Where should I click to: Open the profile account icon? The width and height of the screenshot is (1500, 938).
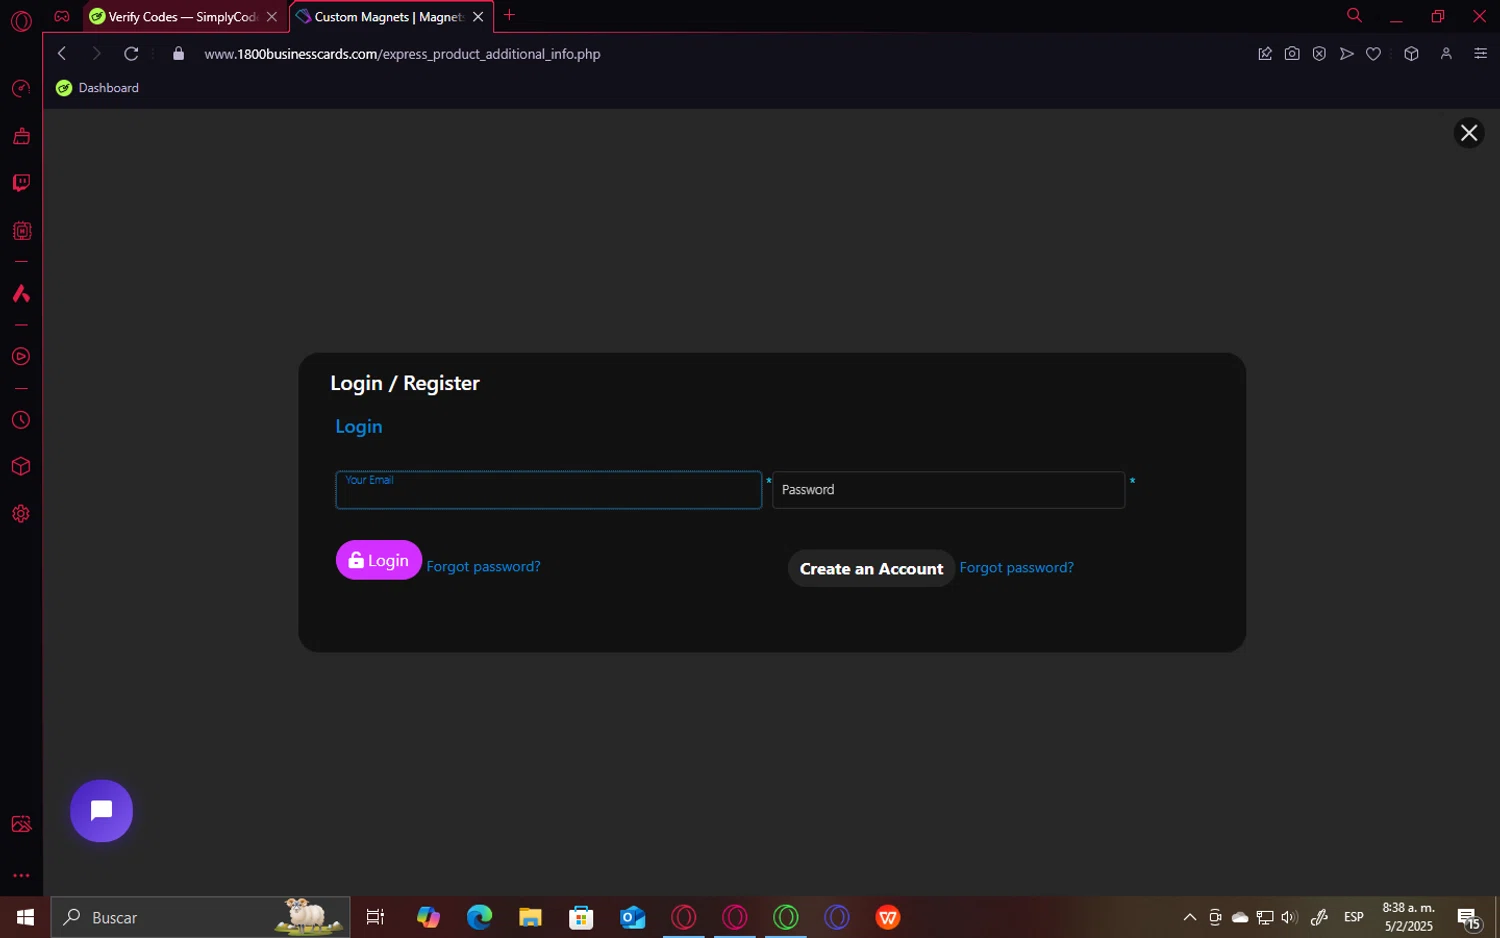click(1446, 54)
